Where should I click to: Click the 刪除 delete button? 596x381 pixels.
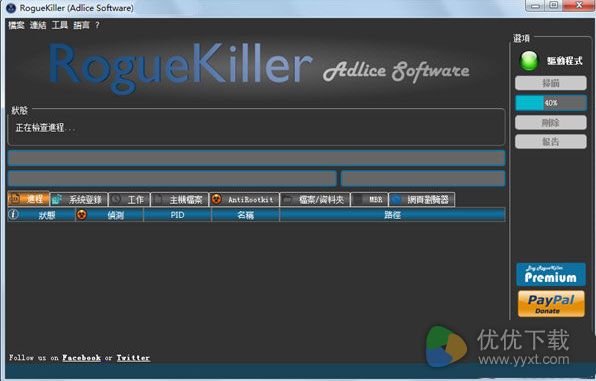point(551,122)
